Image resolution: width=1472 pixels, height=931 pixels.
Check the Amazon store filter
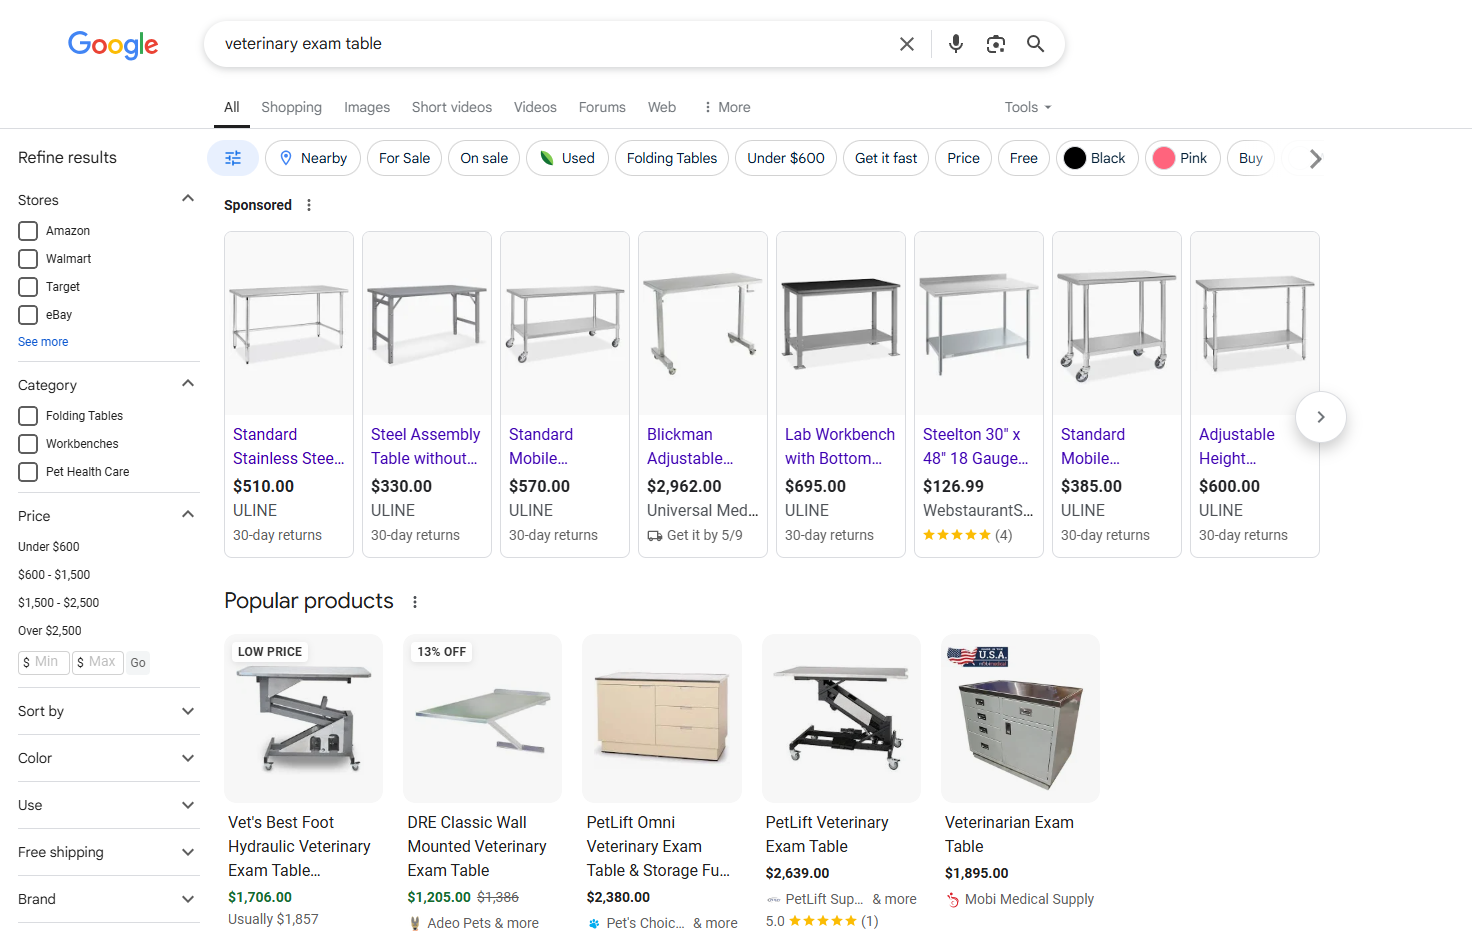[28, 231]
